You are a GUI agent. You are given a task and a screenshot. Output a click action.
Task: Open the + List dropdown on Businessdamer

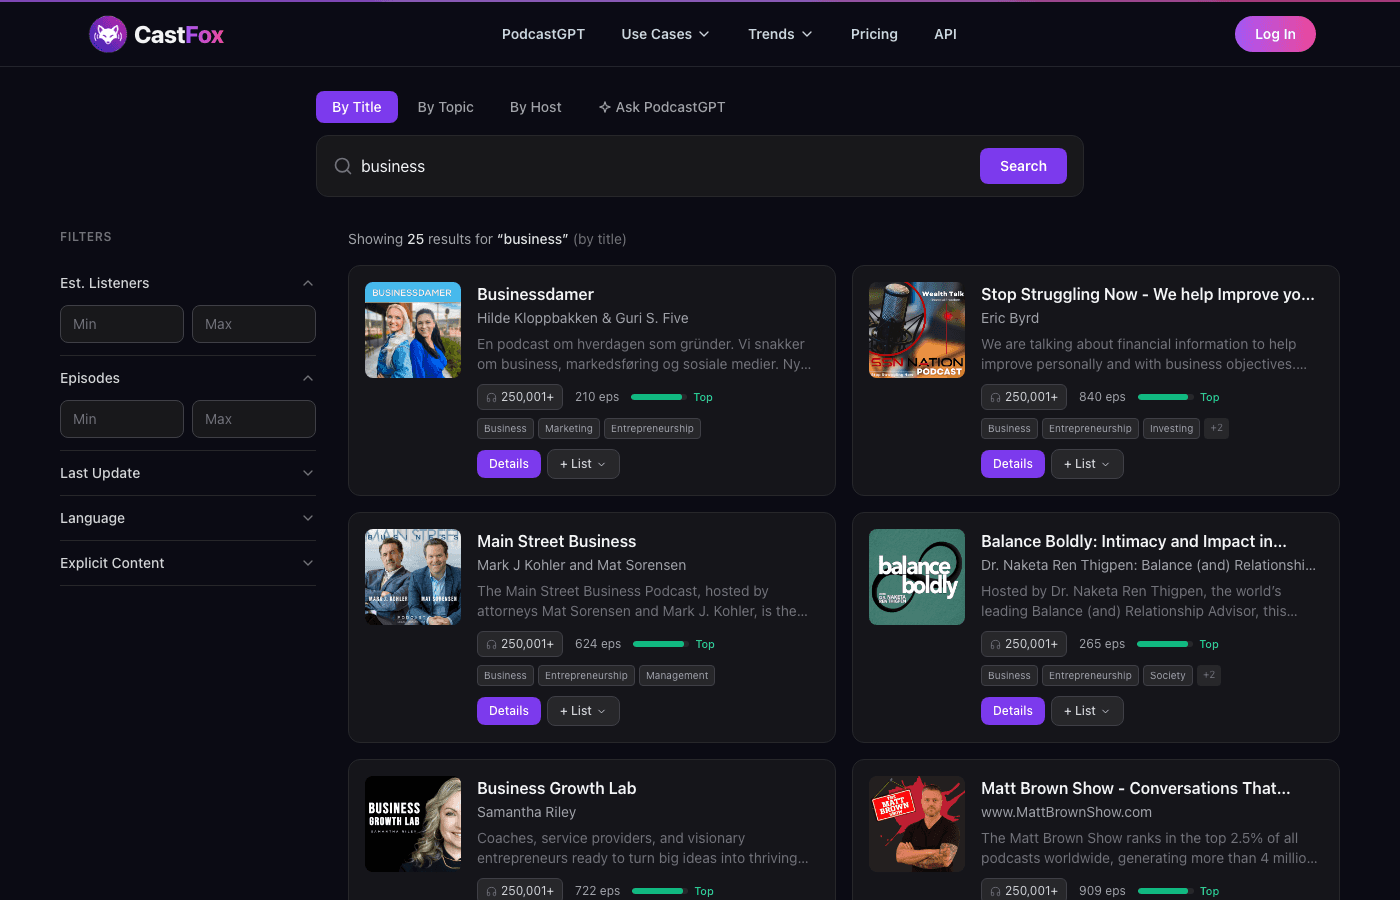click(583, 463)
